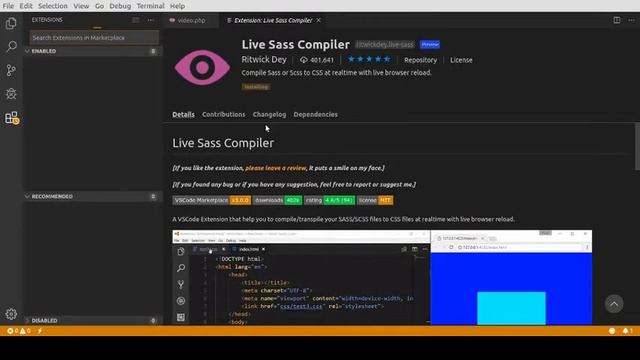
Task: Open editor more actions ellipsis menu
Action: coord(631,20)
